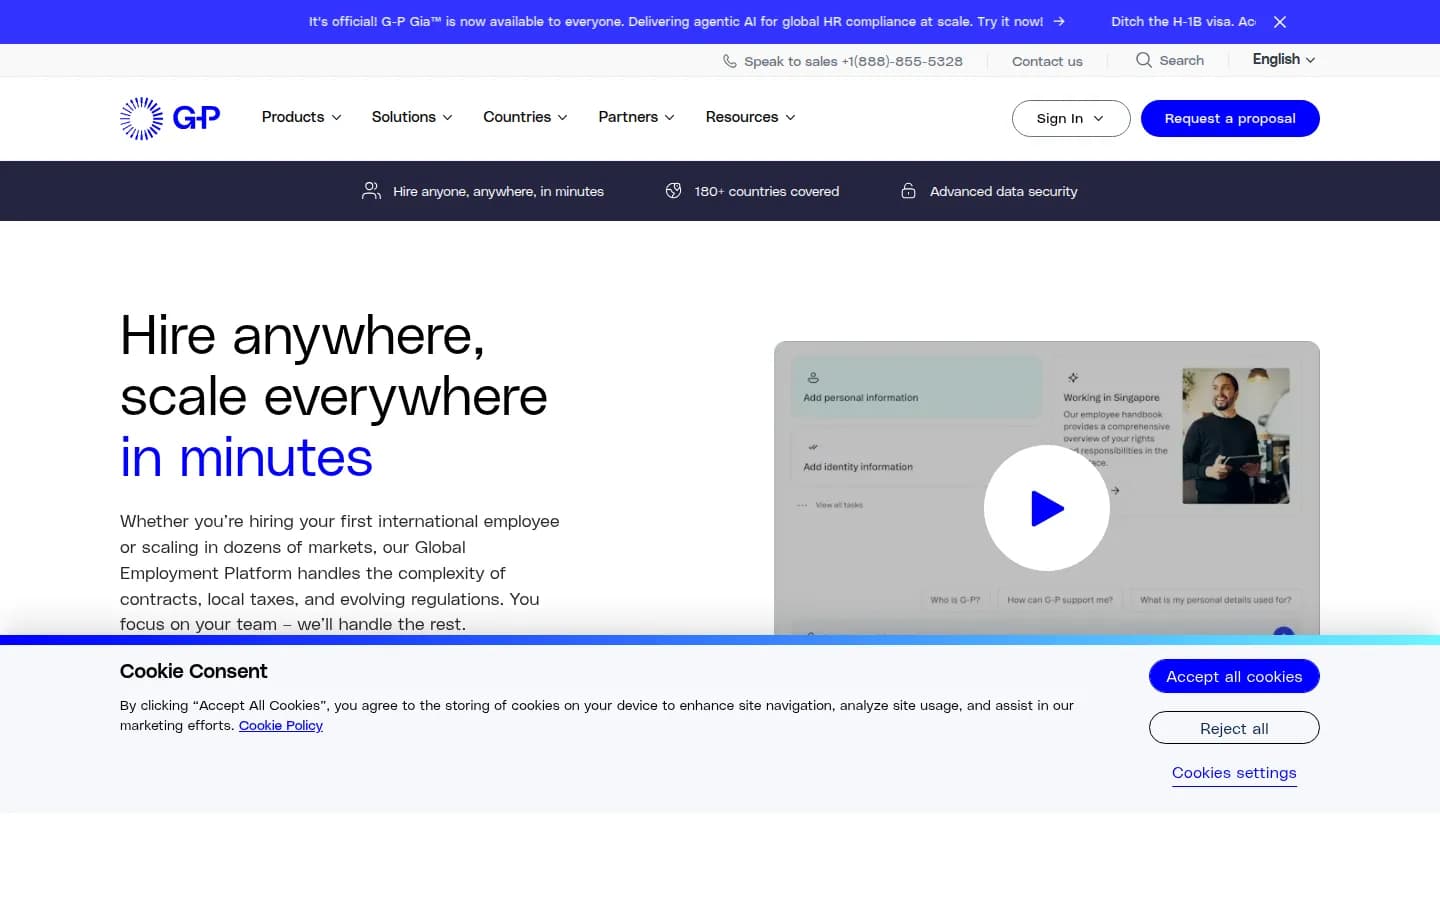Open the Products menu
The width and height of the screenshot is (1440, 900).
click(302, 117)
